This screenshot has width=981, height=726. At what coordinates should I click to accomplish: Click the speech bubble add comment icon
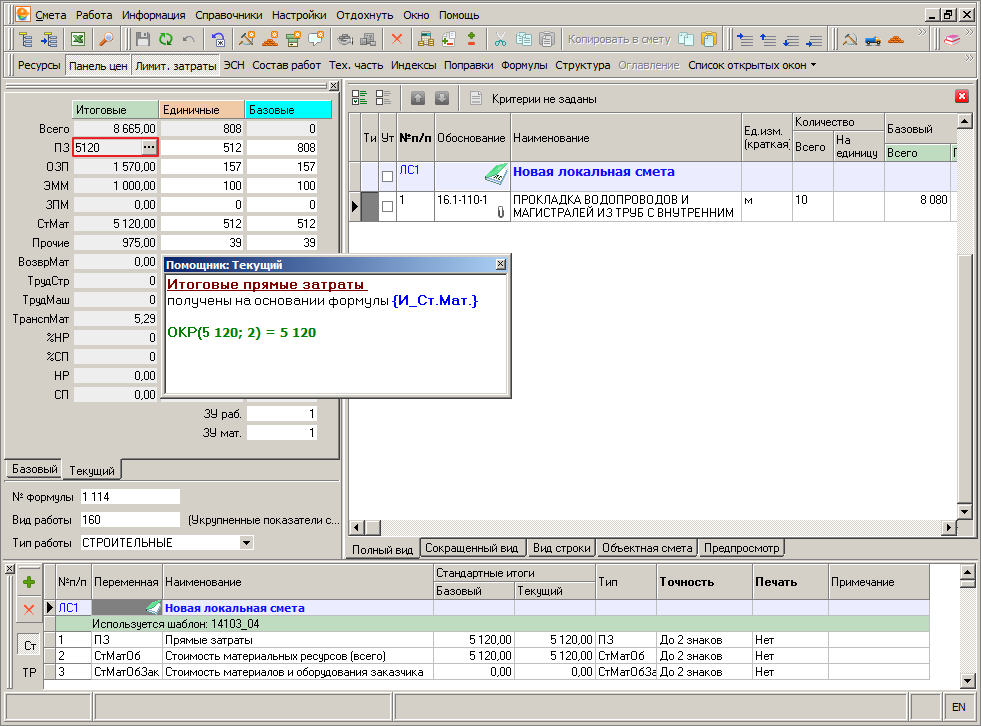(316, 39)
